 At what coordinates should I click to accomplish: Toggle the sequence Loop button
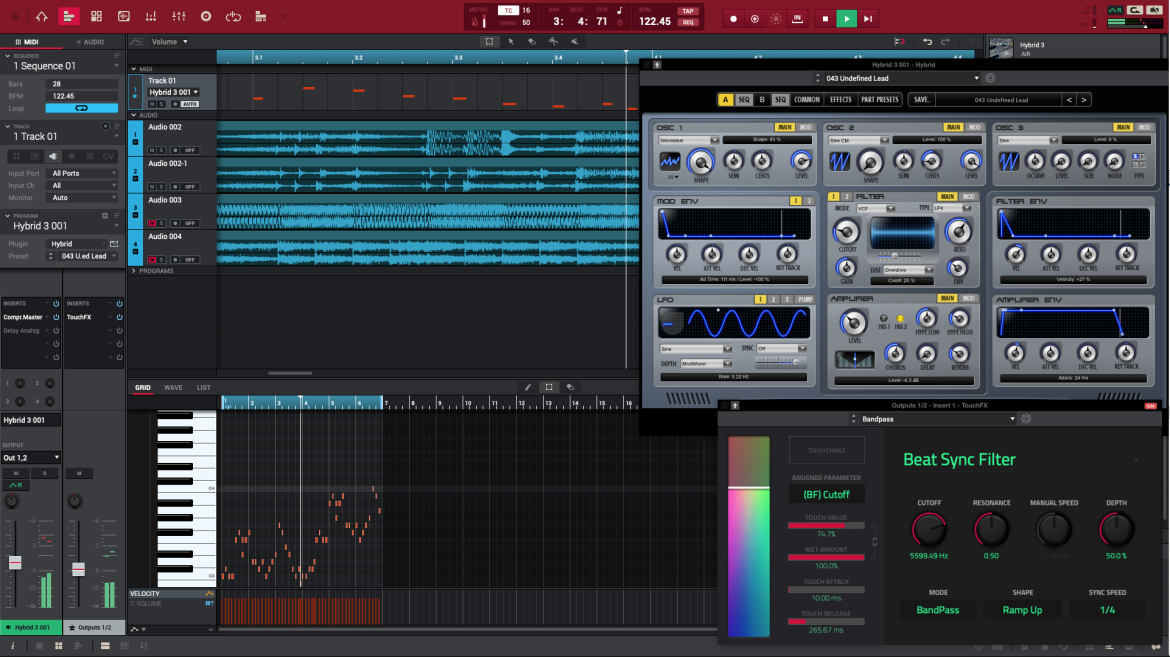point(81,108)
